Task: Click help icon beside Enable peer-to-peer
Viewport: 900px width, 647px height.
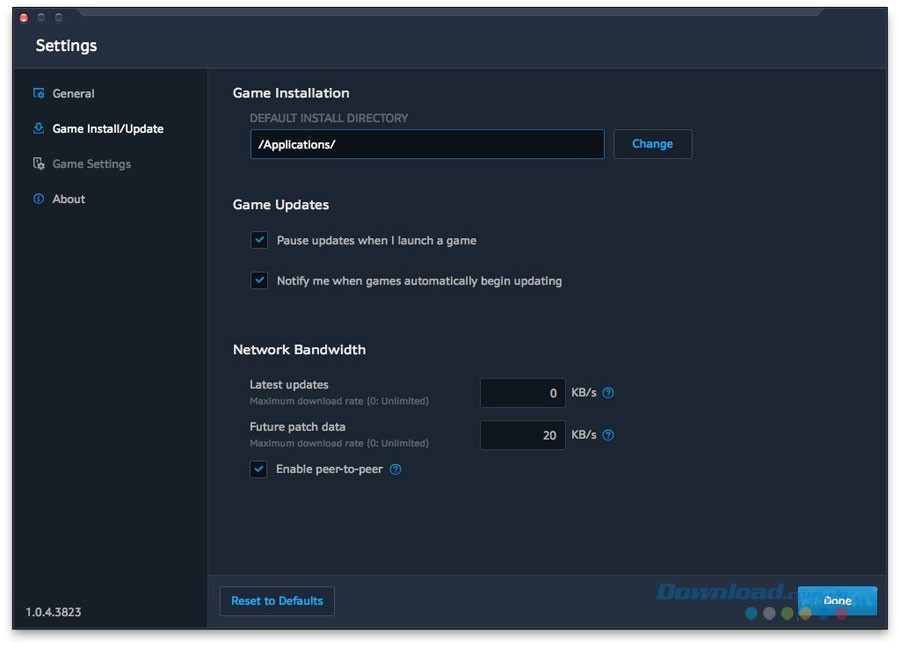Action: pos(395,469)
